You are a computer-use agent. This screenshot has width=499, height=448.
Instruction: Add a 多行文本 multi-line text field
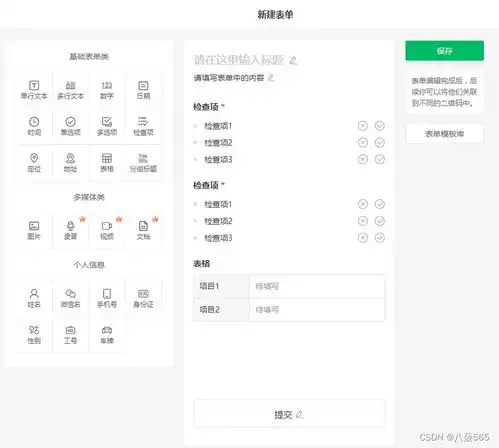point(70,90)
